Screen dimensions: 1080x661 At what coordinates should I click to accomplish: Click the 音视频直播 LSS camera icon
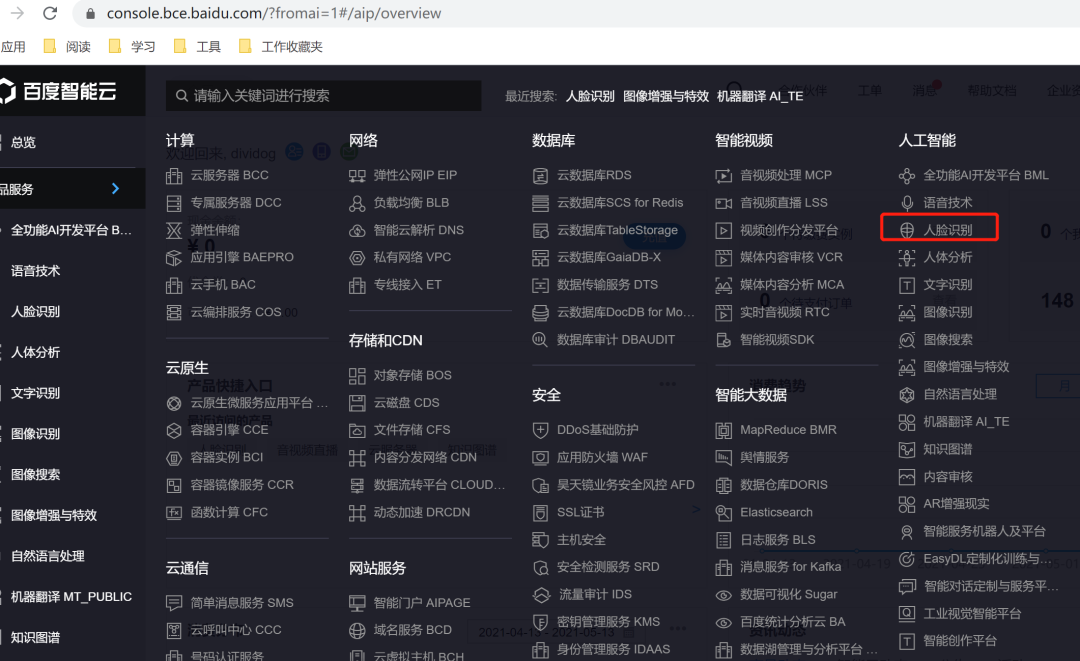coord(723,203)
